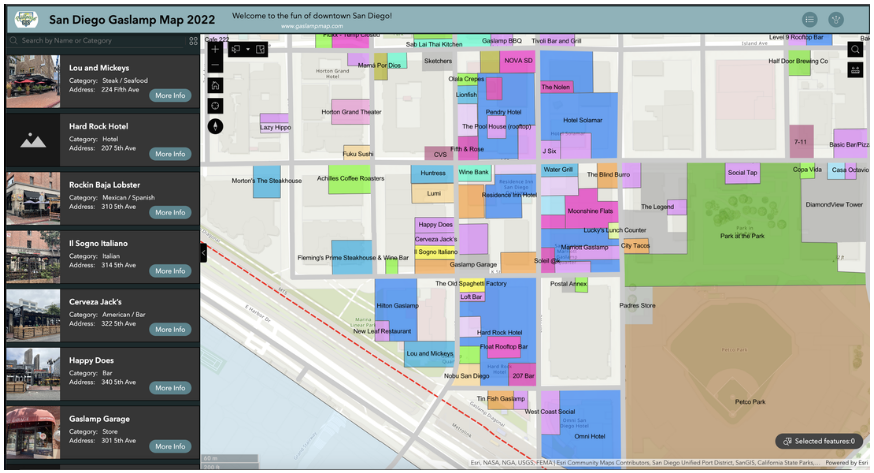Open More Info for Rockin Baja Lobster
Viewport: 874px width, 473px height.
point(170,212)
